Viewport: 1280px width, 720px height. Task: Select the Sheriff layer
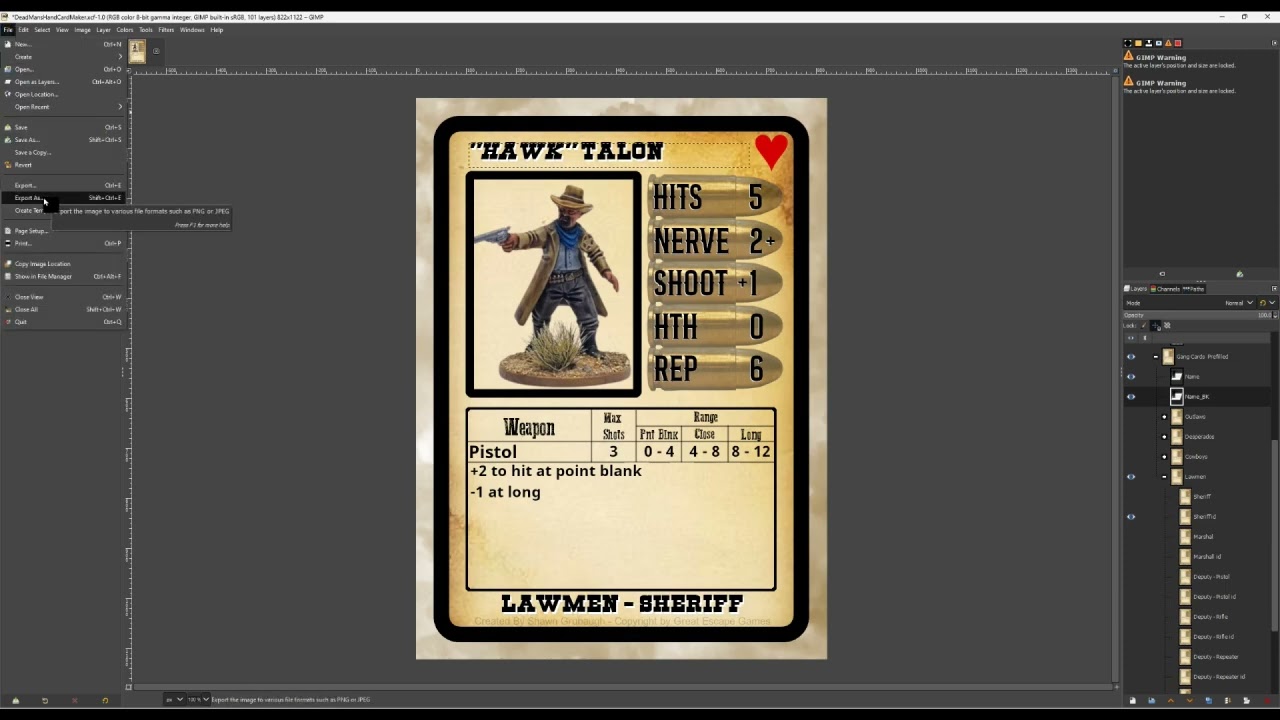[1202, 497]
